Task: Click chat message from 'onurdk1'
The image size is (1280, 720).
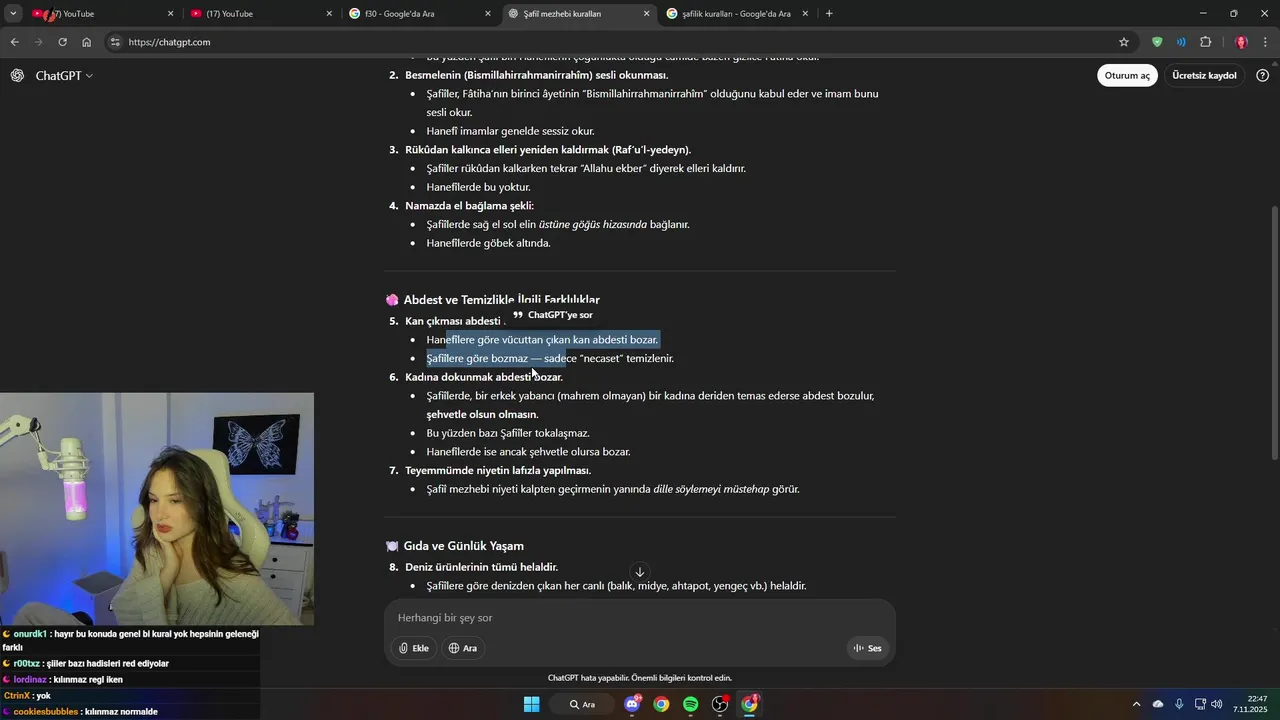Action: pos(130,641)
